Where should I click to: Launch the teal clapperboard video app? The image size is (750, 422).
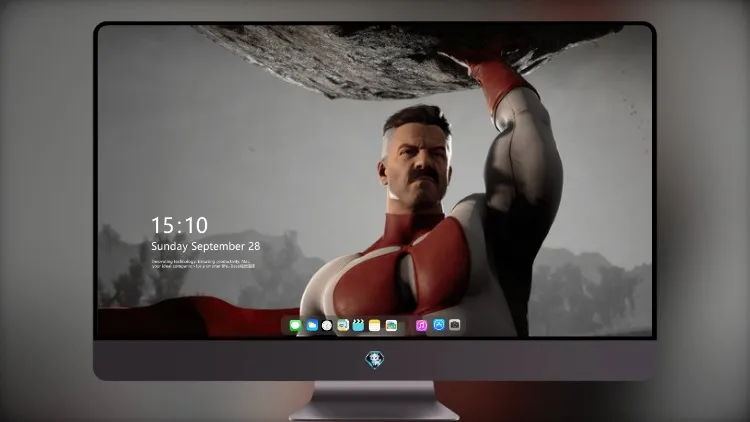point(358,325)
